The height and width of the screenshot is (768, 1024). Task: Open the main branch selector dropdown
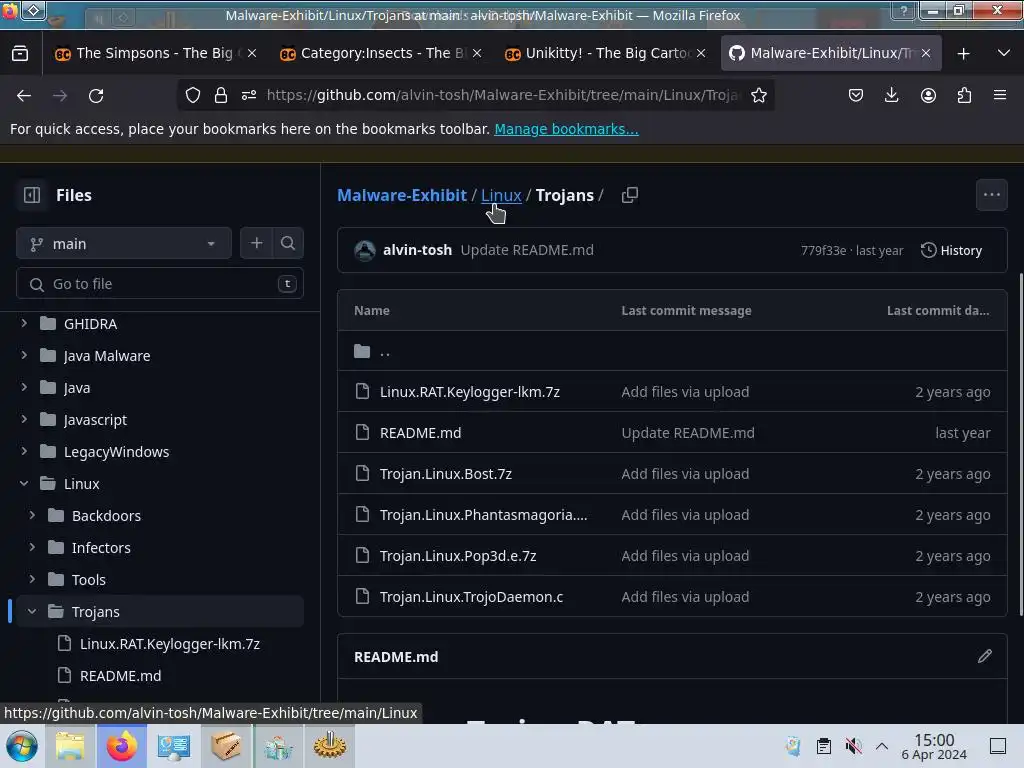point(124,244)
